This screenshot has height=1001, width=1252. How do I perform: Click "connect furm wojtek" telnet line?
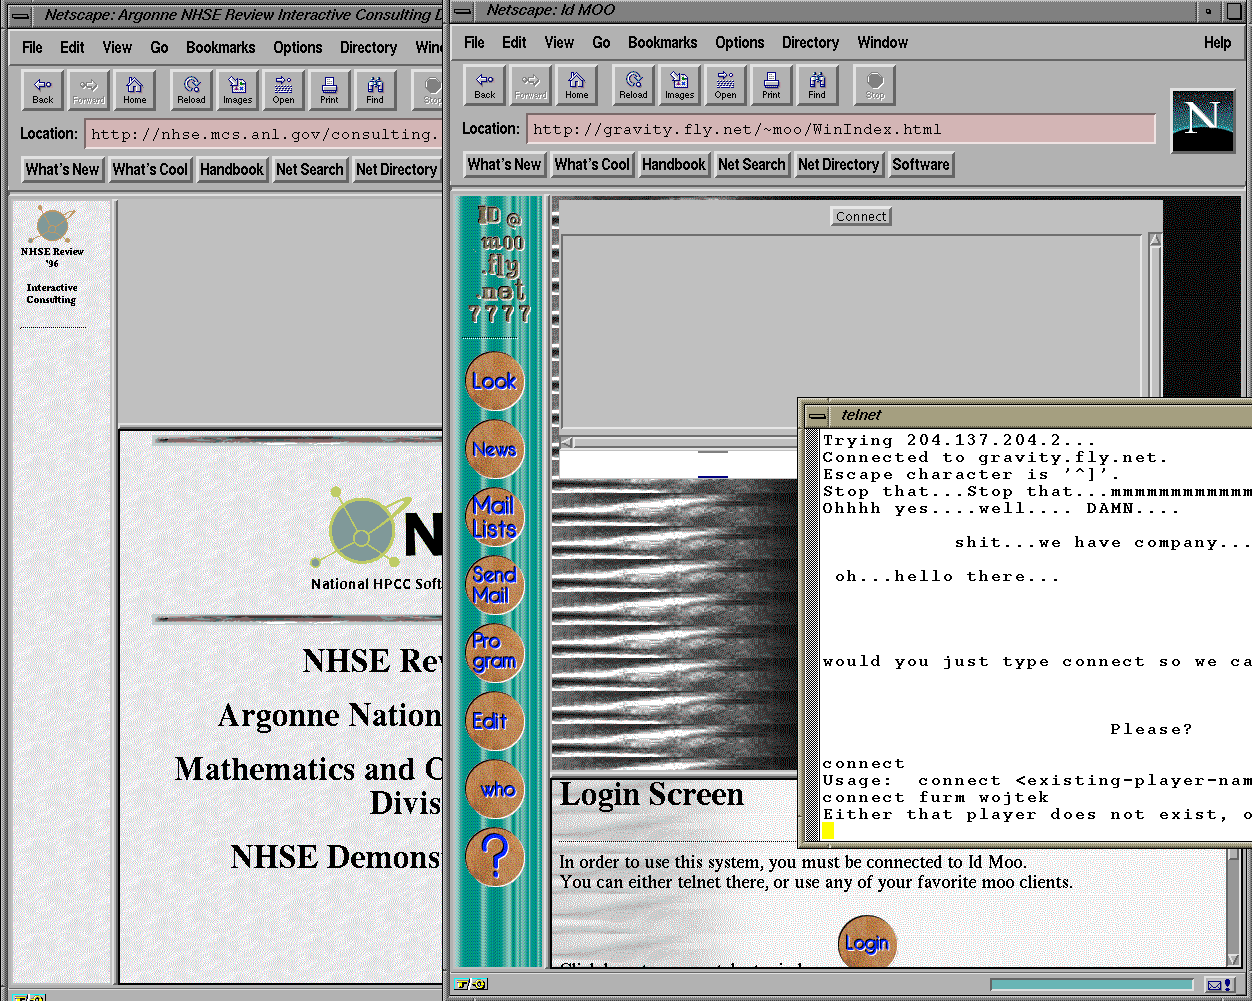(936, 797)
